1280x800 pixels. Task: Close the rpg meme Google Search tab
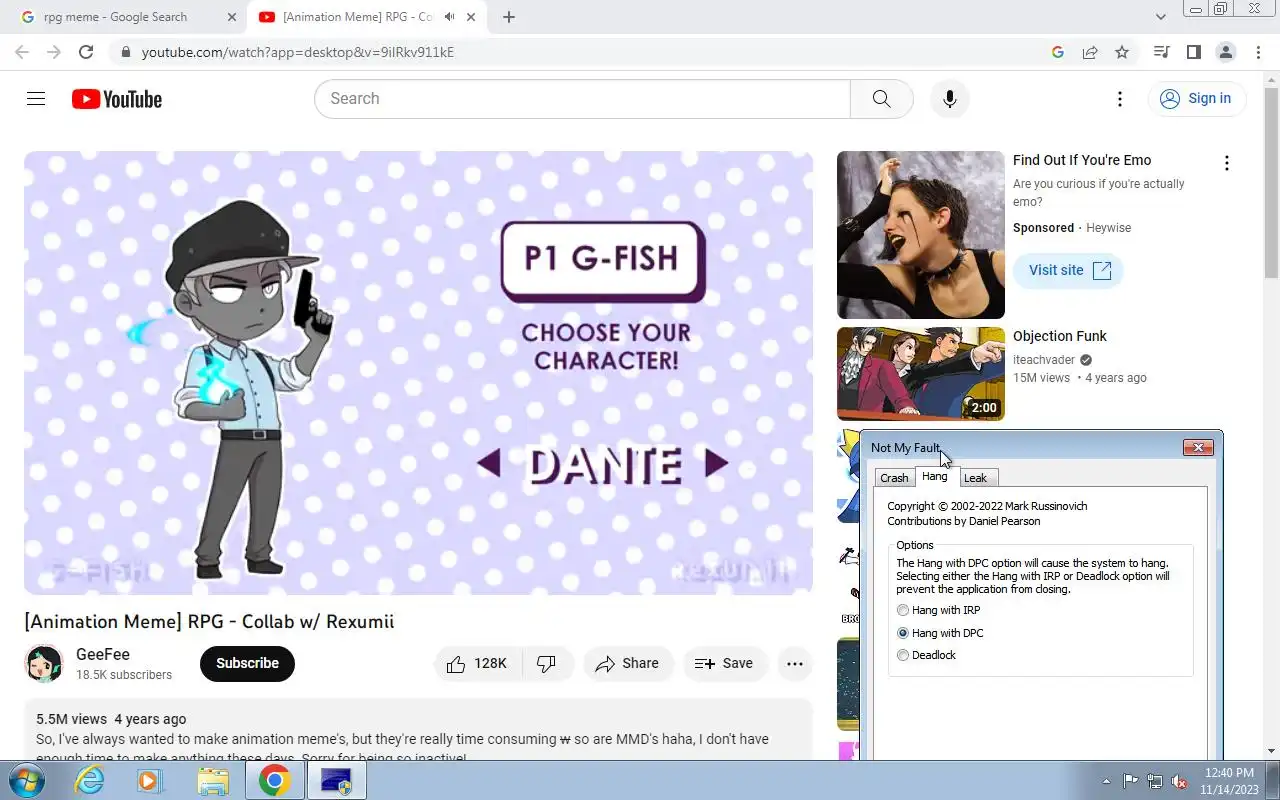(x=232, y=17)
